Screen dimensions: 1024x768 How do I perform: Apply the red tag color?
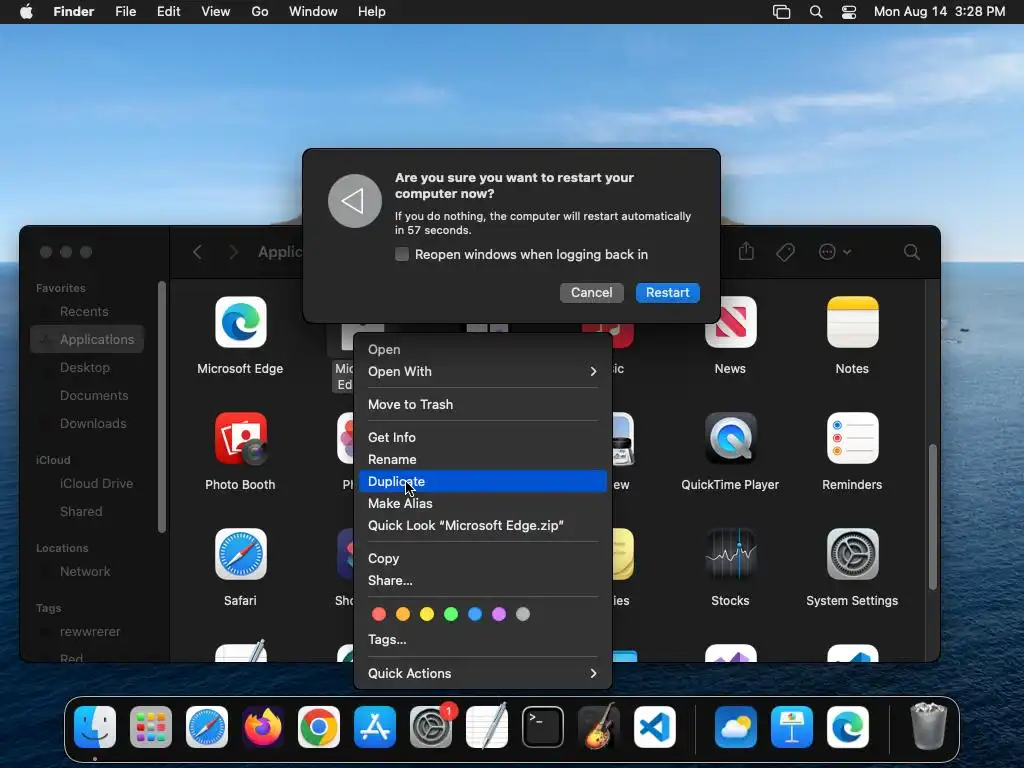pyautogui.click(x=379, y=614)
